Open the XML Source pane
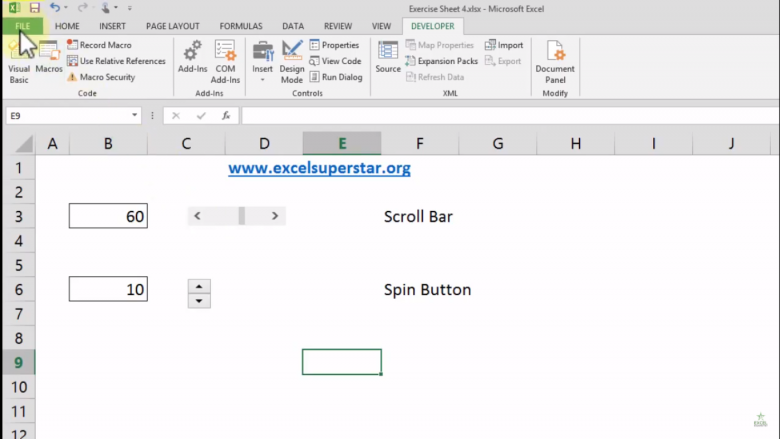Viewport: 780px width, 439px height. [388, 59]
